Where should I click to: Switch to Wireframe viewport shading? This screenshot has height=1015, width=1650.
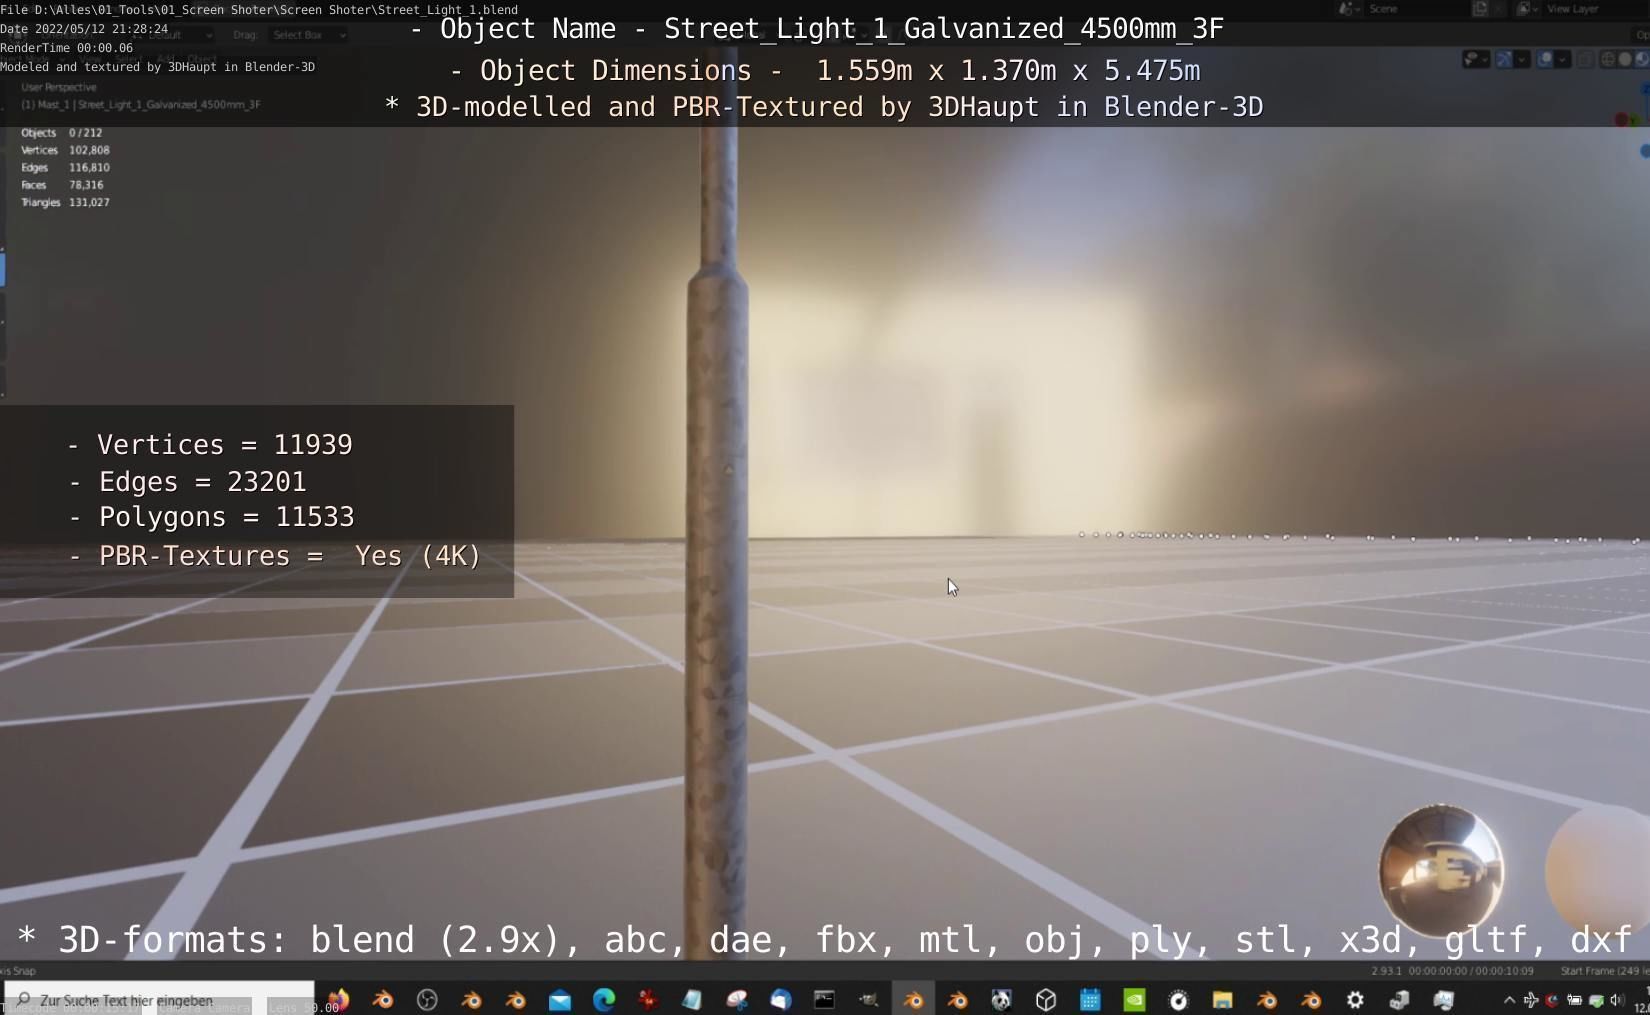coord(1608,60)
